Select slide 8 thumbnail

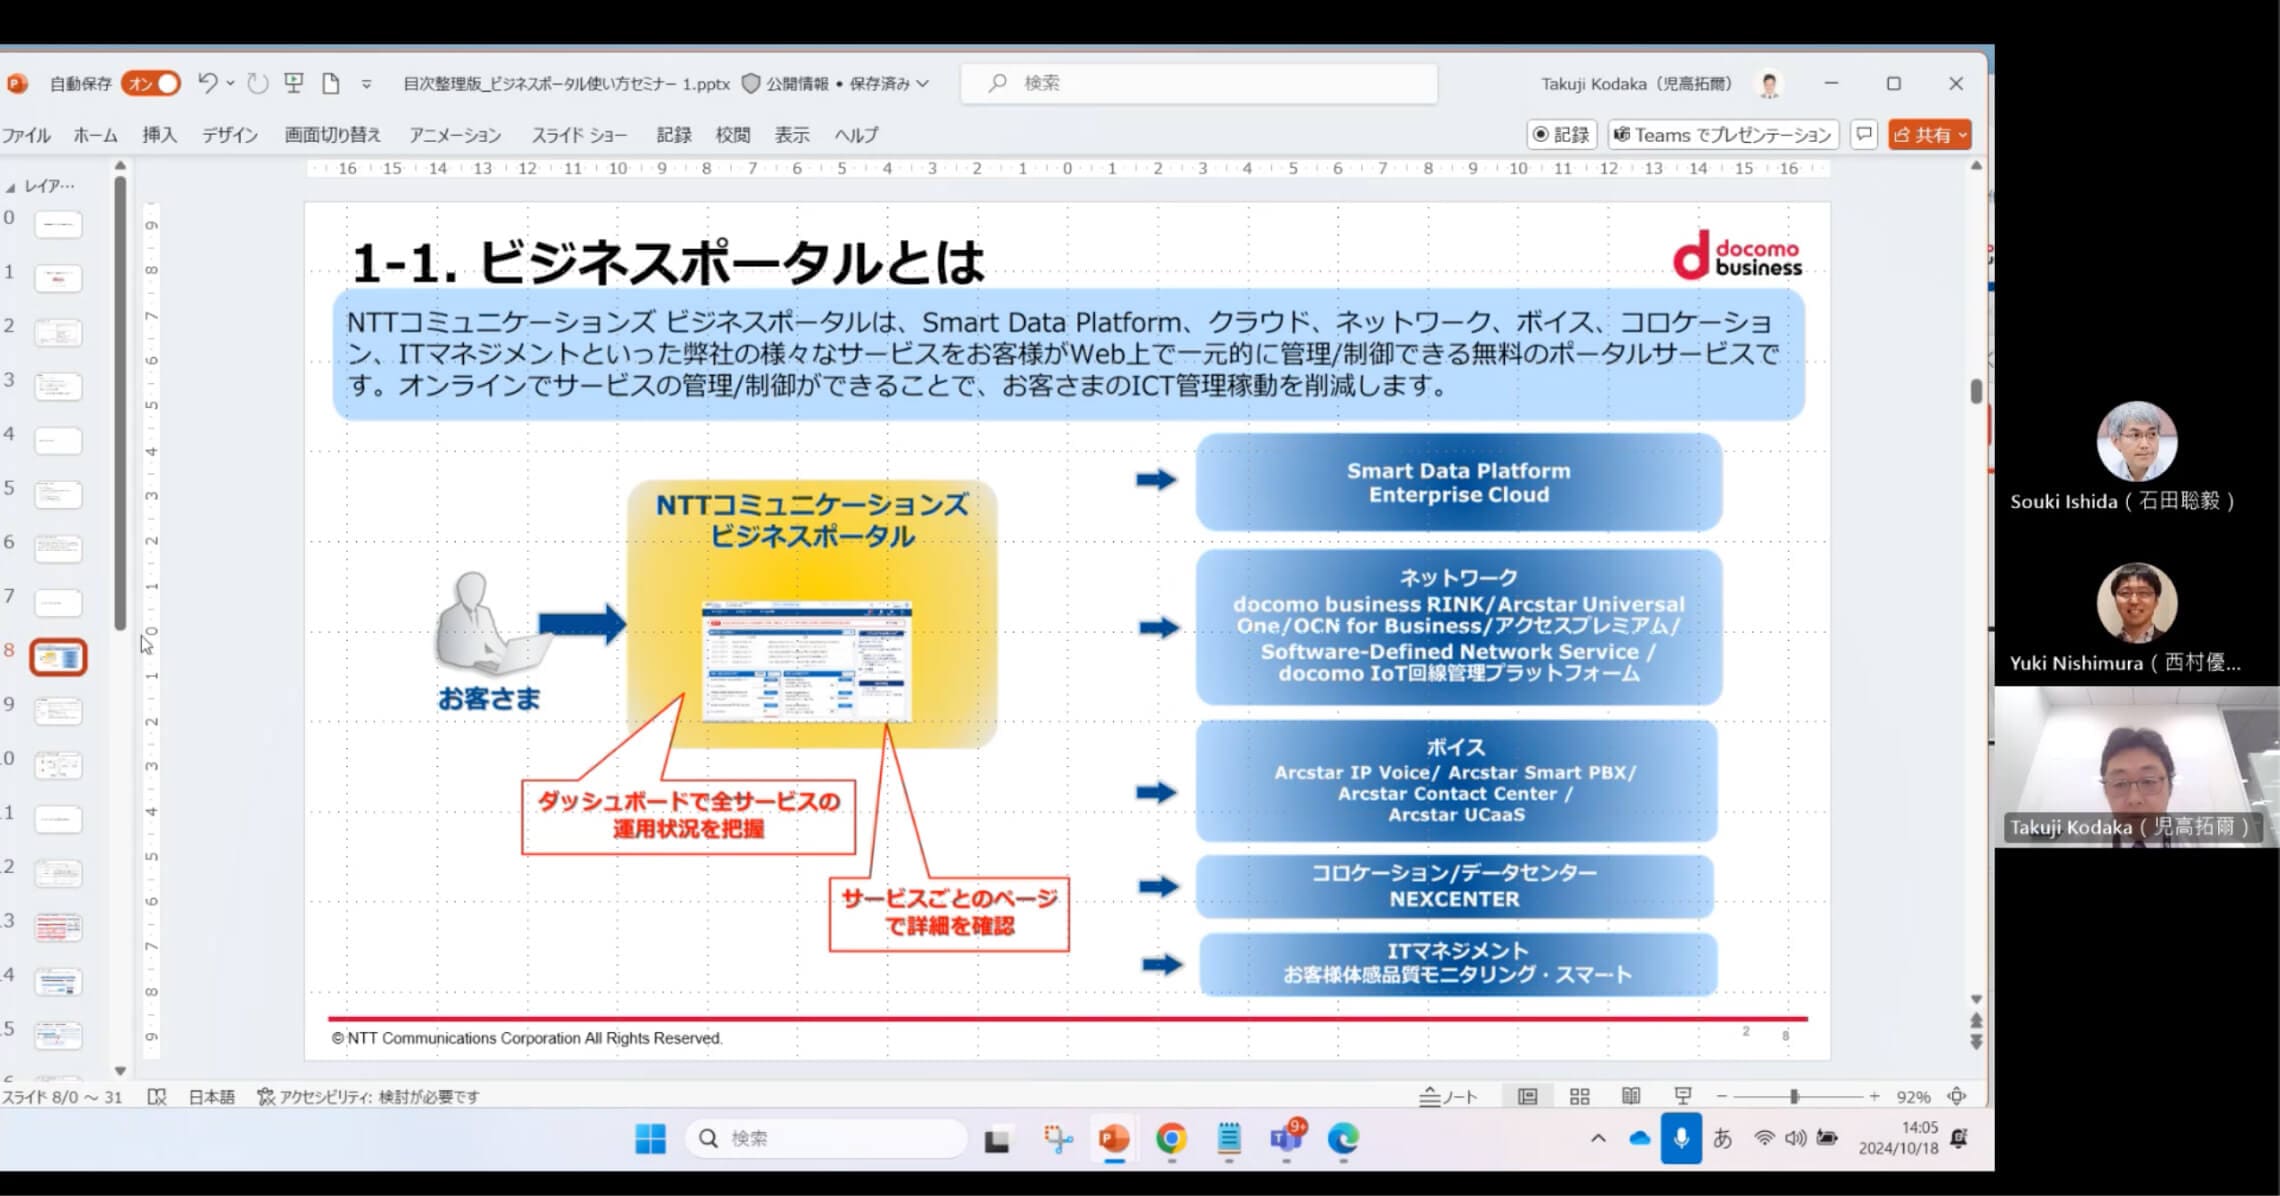click(58, 657)
